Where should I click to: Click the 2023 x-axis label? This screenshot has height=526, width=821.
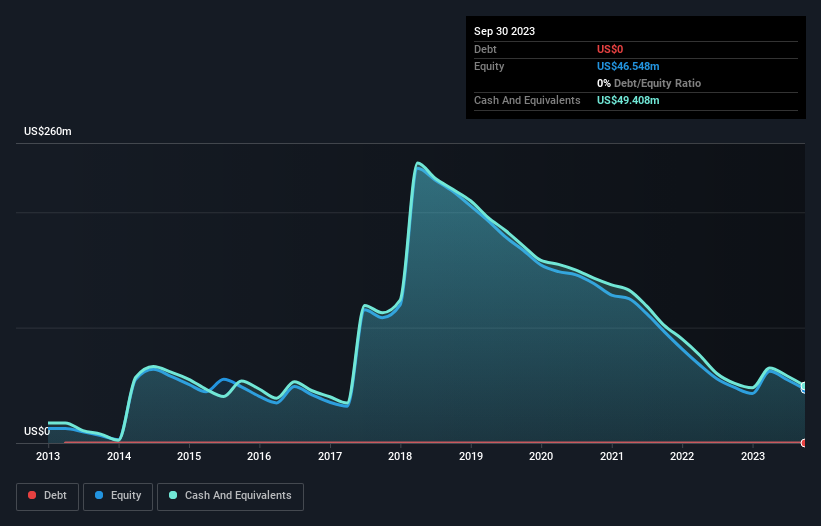coord(752,456)
